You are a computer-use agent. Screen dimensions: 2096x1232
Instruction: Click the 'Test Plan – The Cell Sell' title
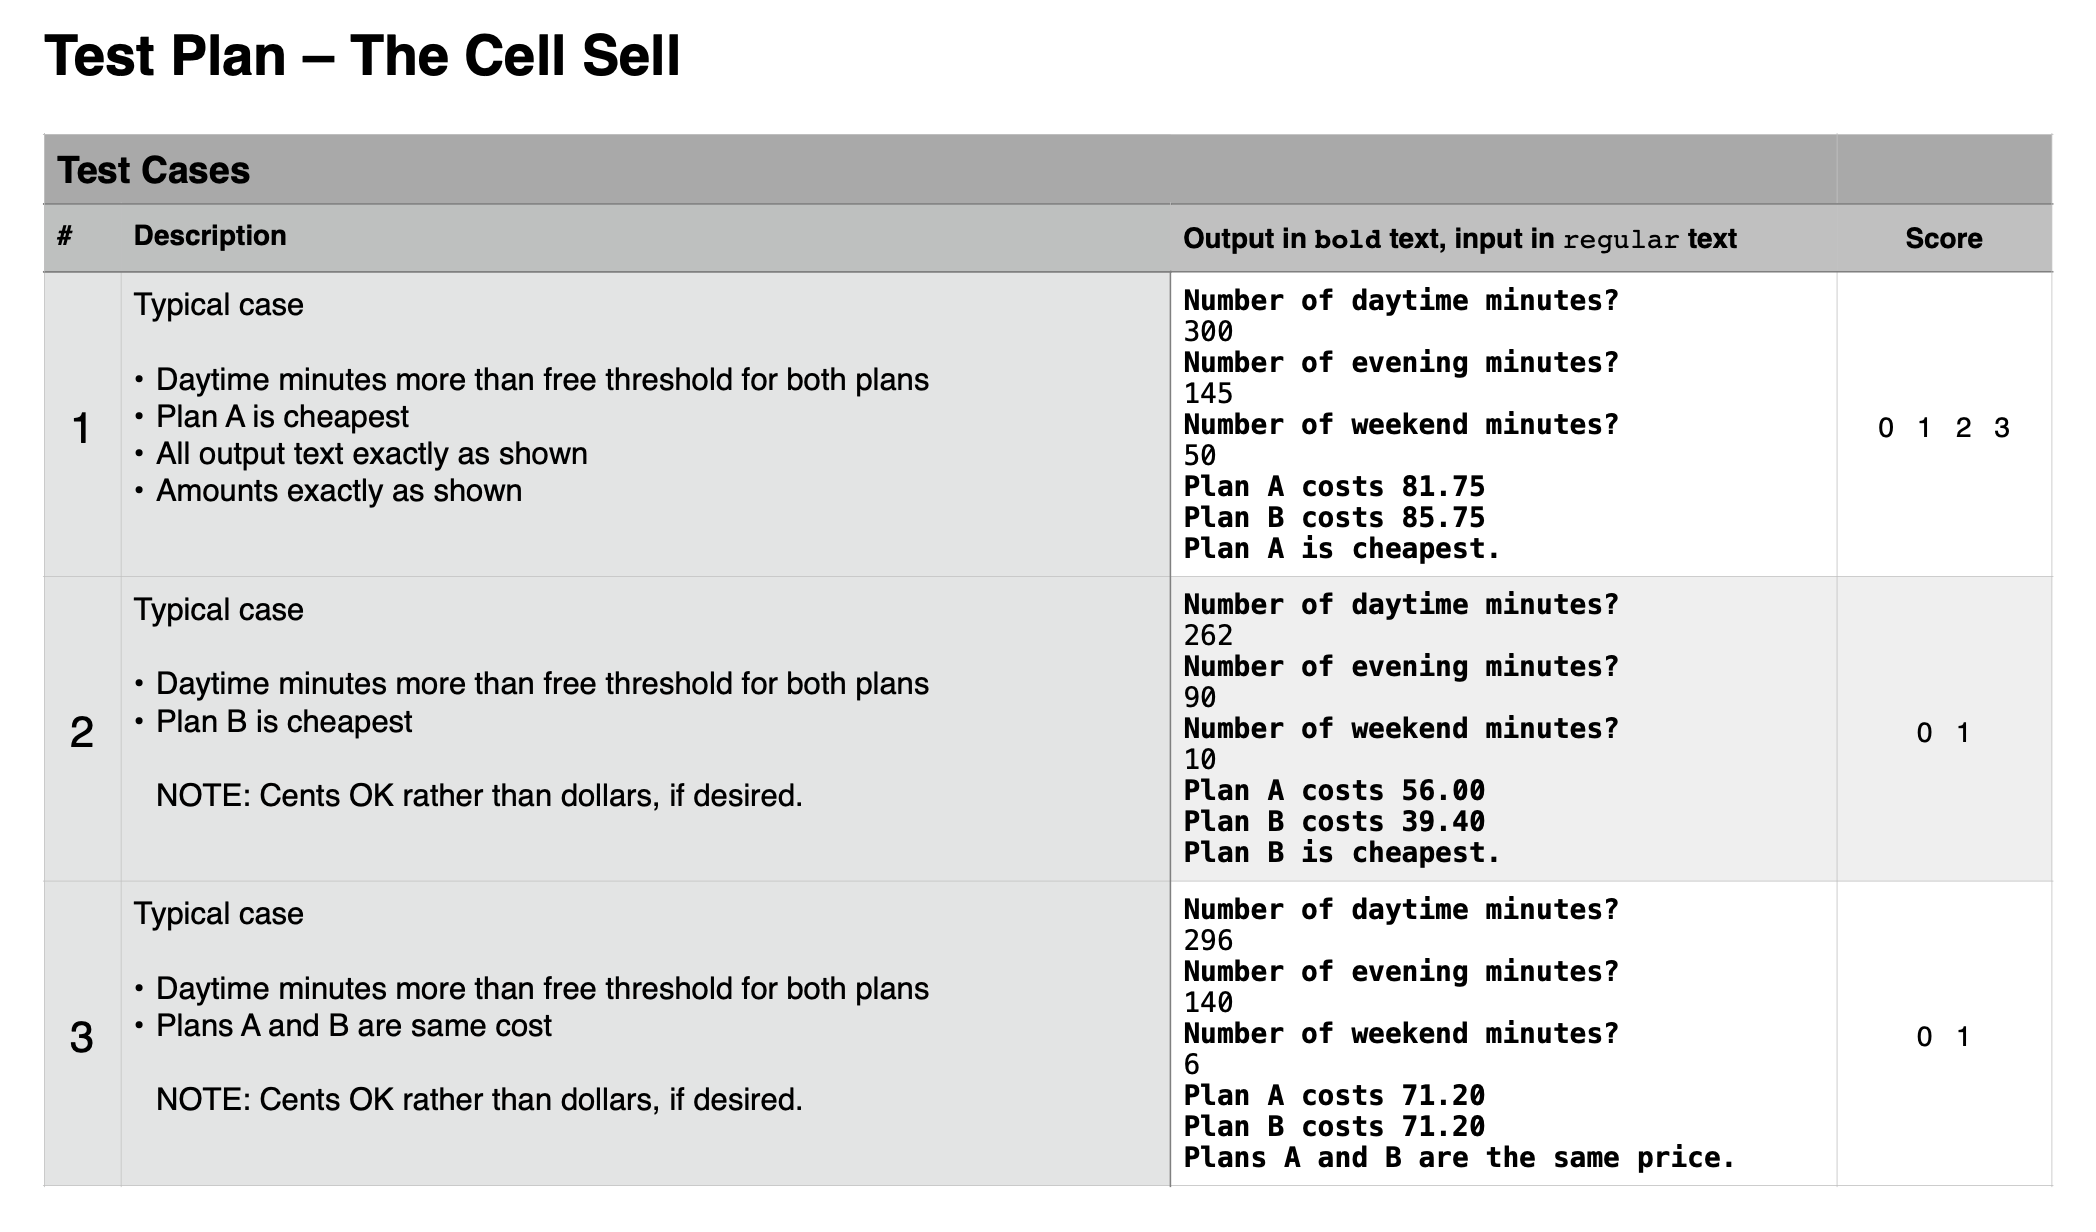(362, 56)
